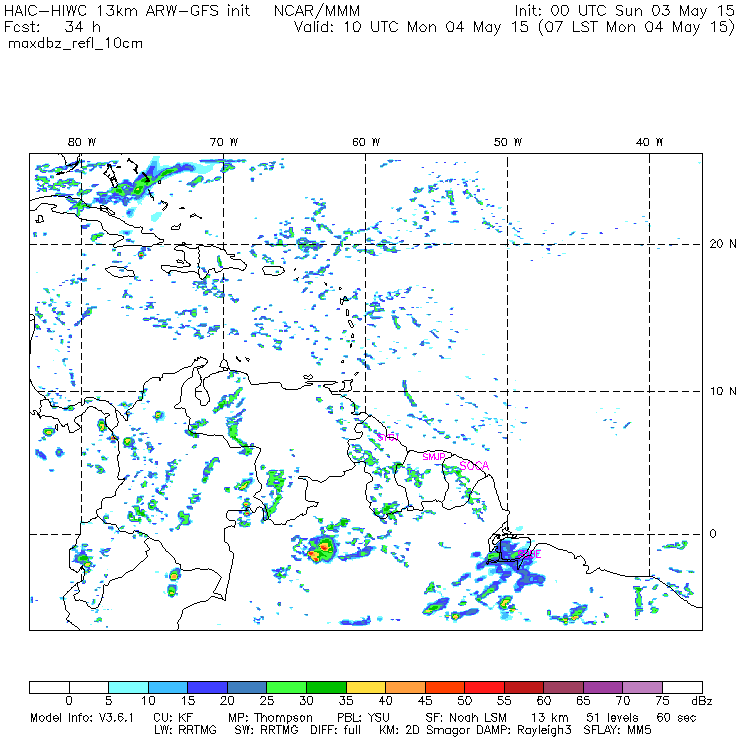Click the 50 W longitude label
The height and width of the screenshot is (740, 740).
[x=508, y=142]
